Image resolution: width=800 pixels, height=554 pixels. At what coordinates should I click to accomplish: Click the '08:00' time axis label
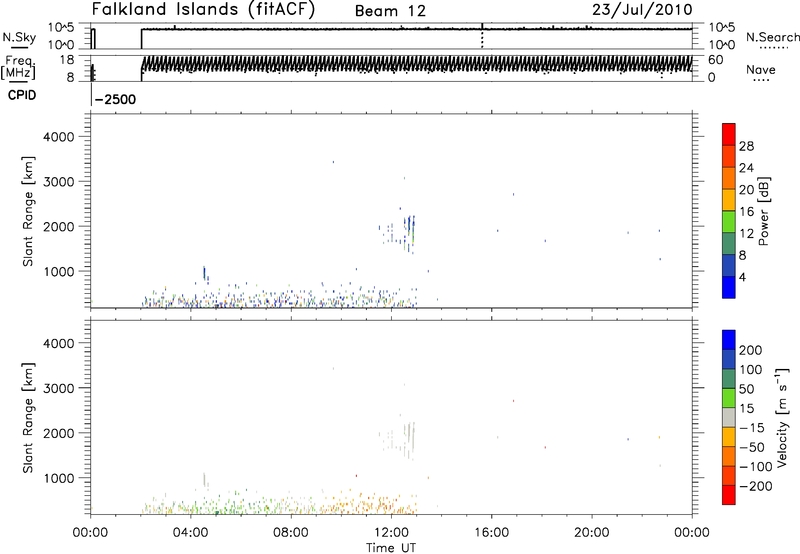[x=291, y=533]
